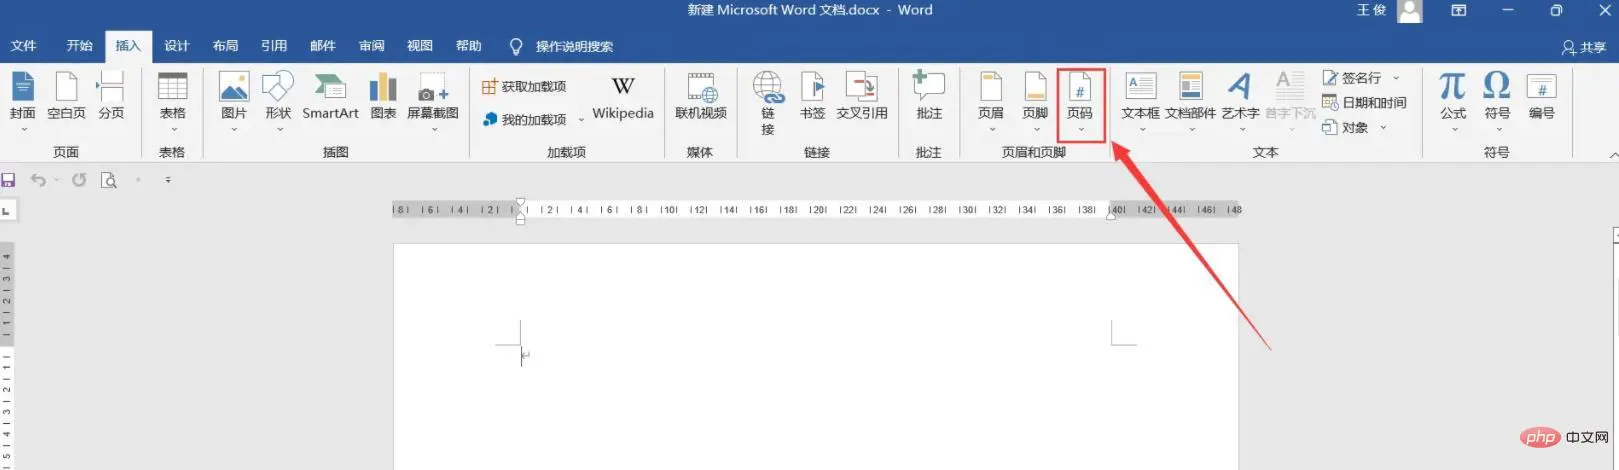The width and height of the screenshot is (1619, 470).
Task: Switch to the Mailings (邮件) tab
Action: [x=323, y=46]
